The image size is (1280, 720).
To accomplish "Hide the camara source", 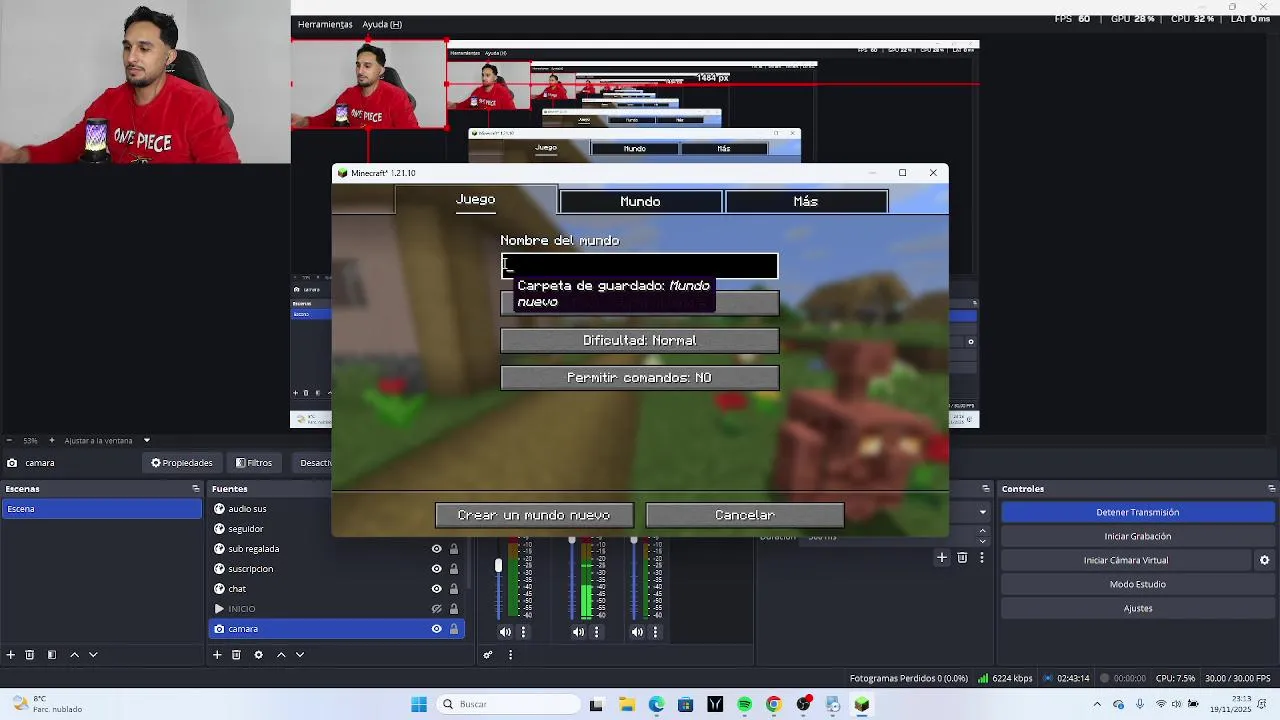I will point(436,629).
